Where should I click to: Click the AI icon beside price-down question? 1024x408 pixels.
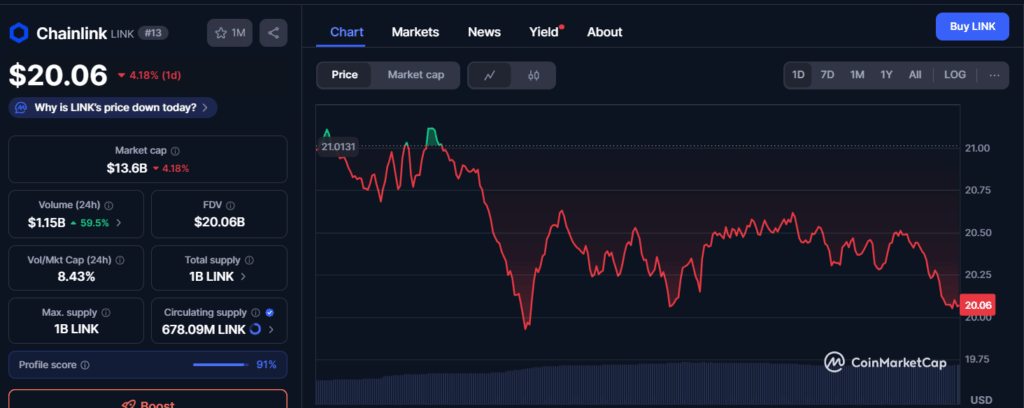[x=21, y=108]
